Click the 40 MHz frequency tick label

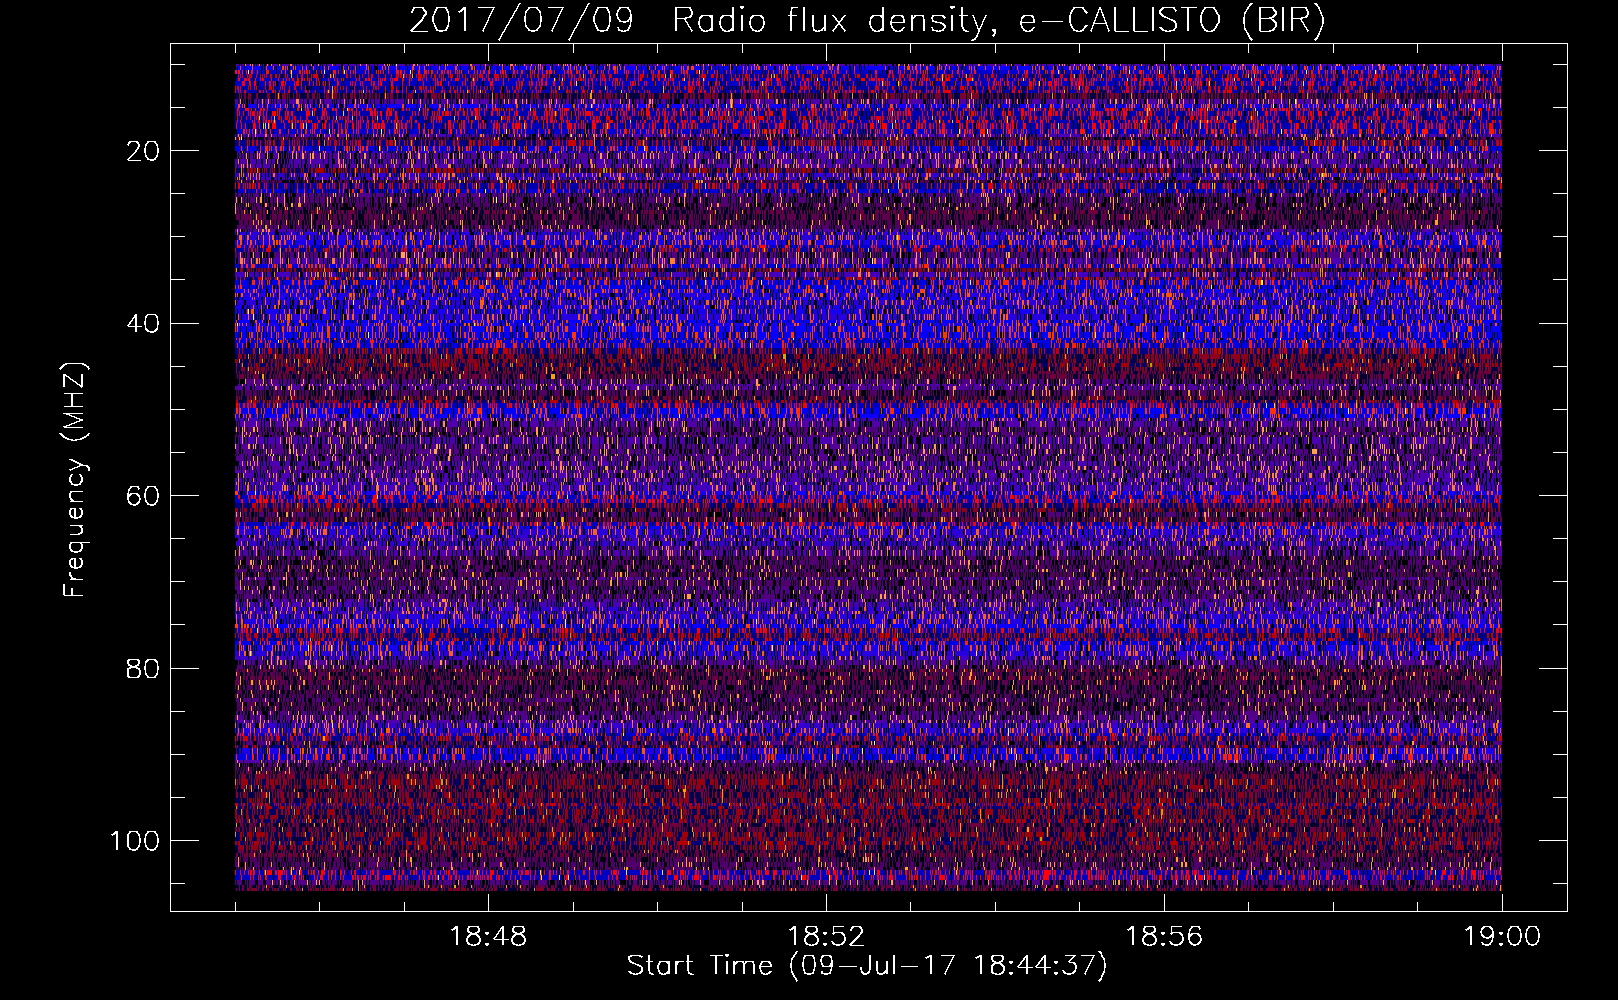point(144,324)
